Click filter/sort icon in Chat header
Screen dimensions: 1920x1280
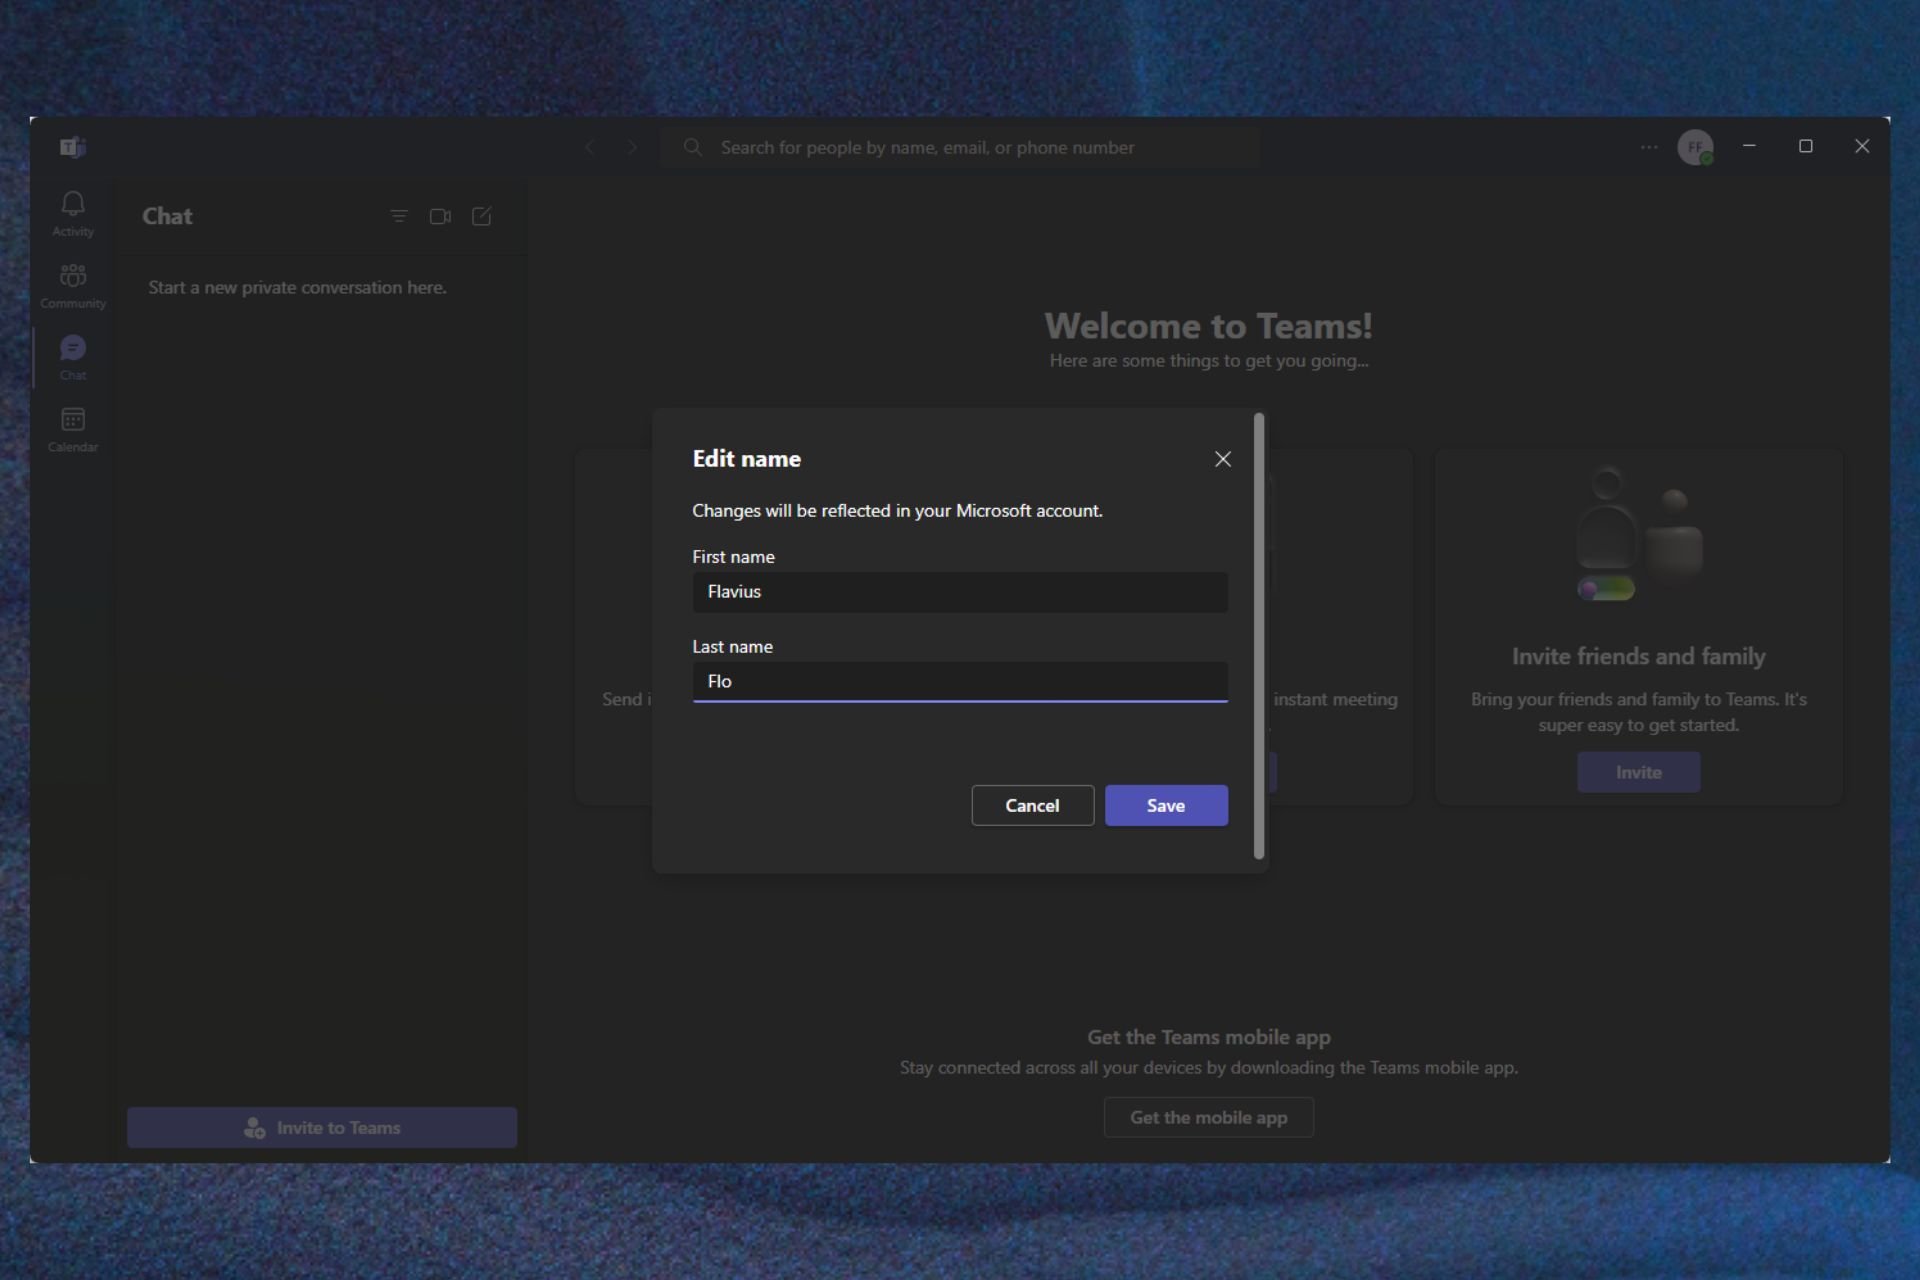pyautogui.click(x=399, y=216)
